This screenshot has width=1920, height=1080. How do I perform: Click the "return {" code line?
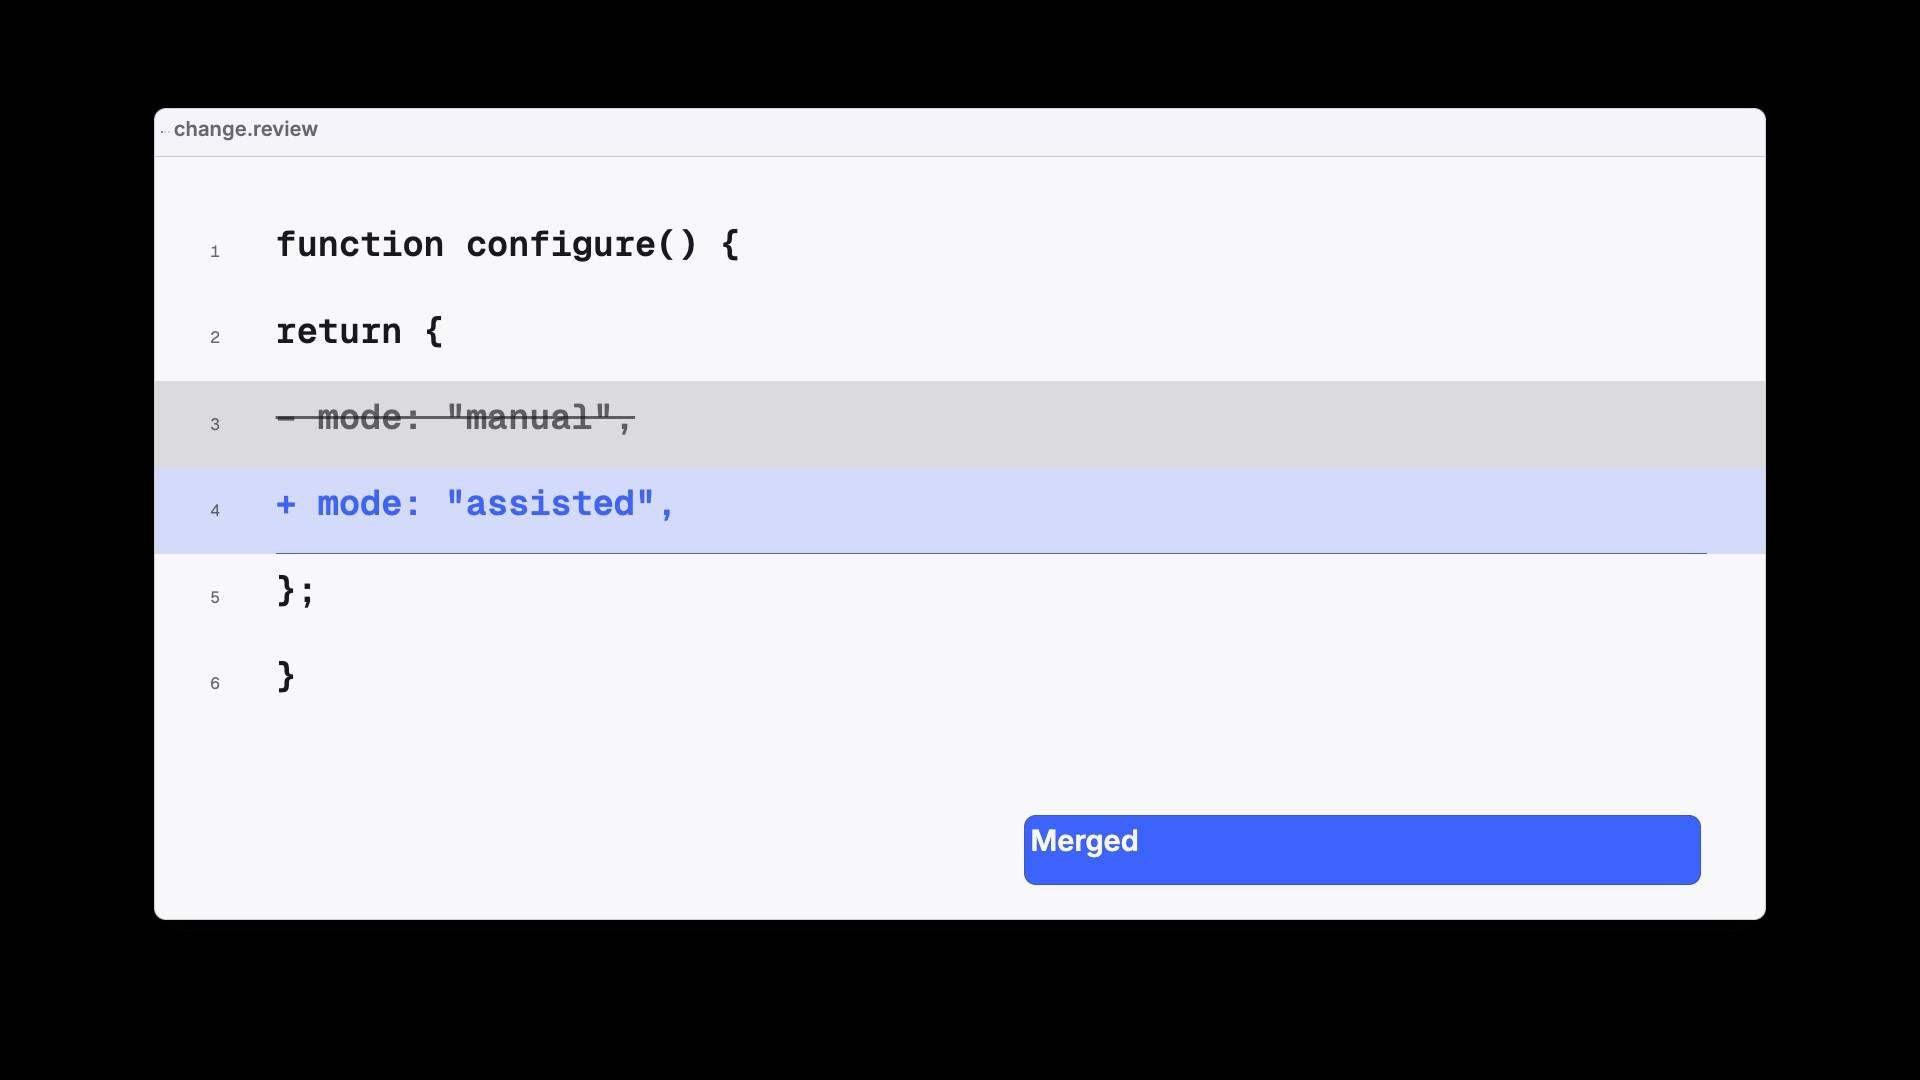coord(360,331)
